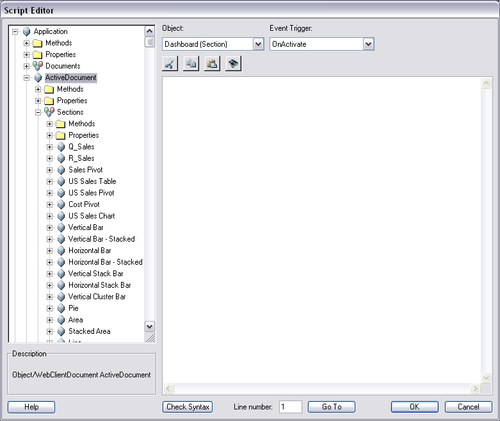
Task: Click the Q_Sales section icon
Action: click(61, 147)
